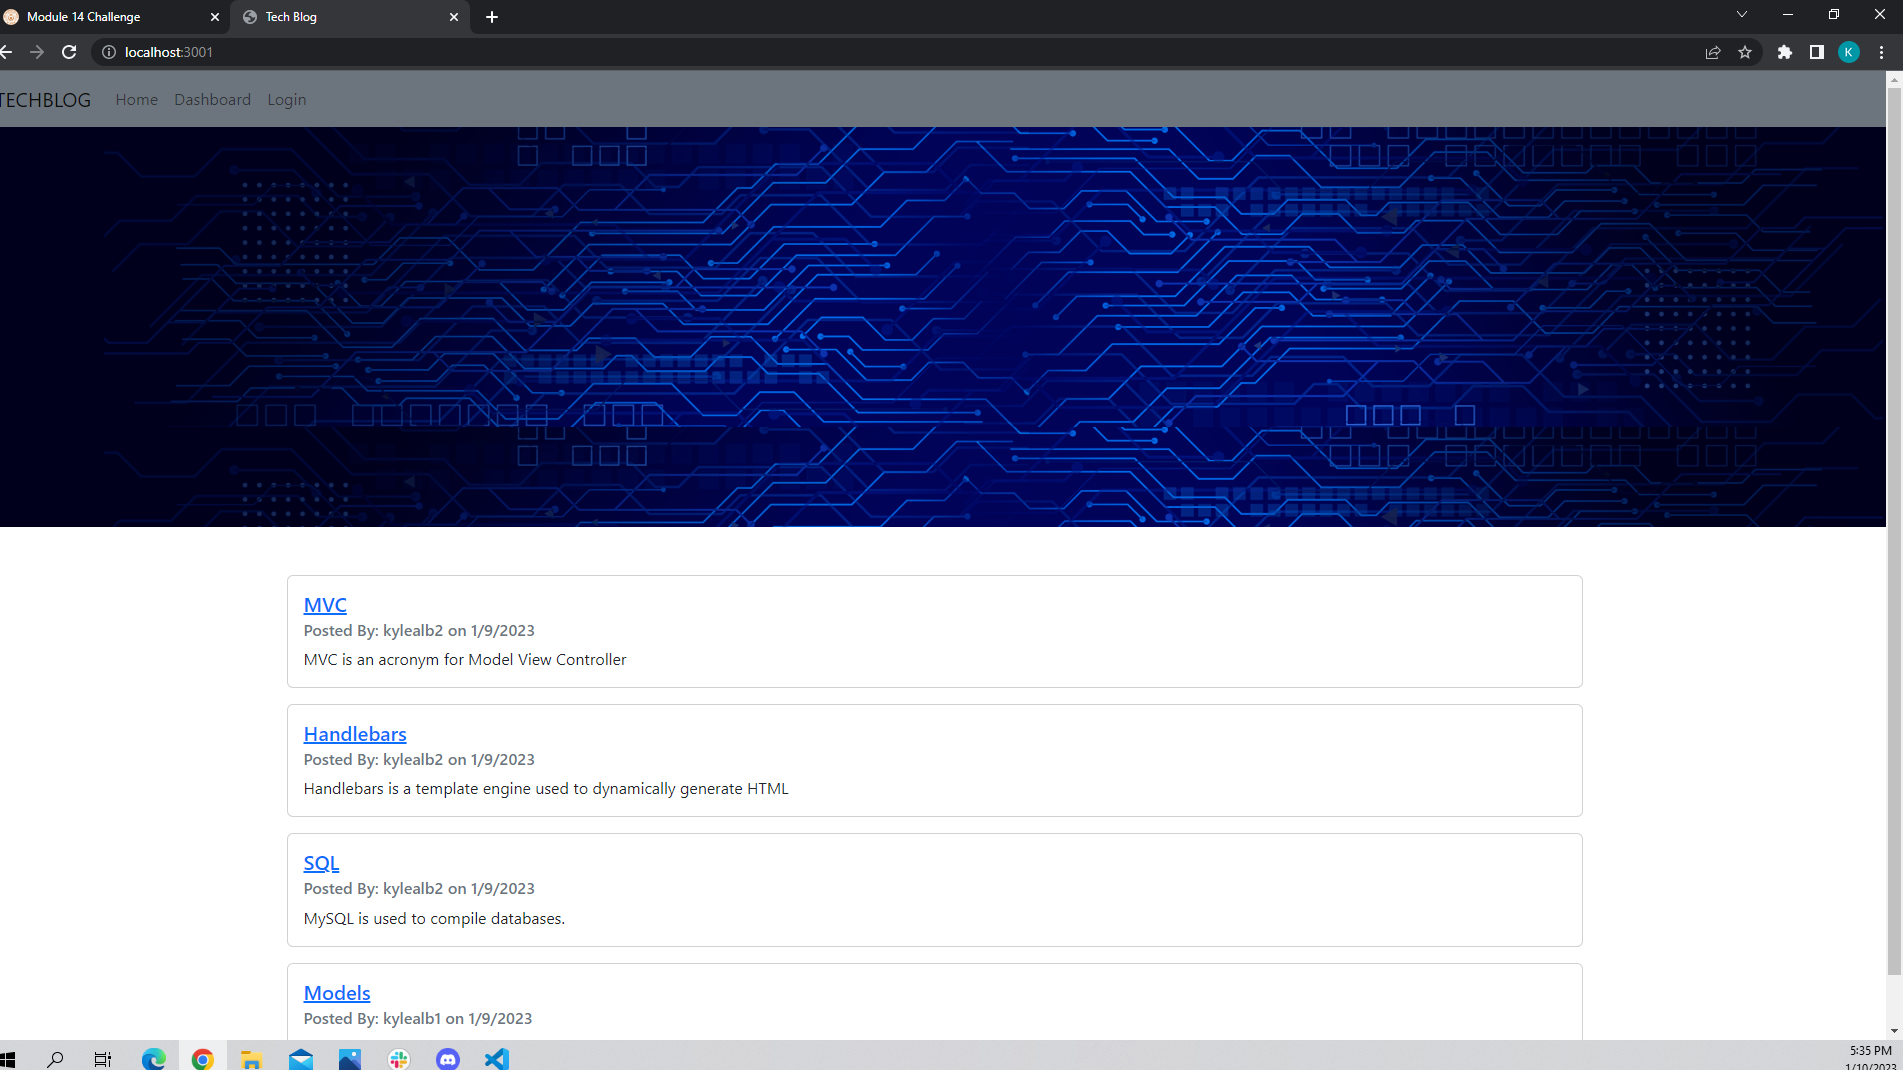Click the page's vertical scrollbar
This screenshot has height=1070, width=1903.
point(1894,530)
